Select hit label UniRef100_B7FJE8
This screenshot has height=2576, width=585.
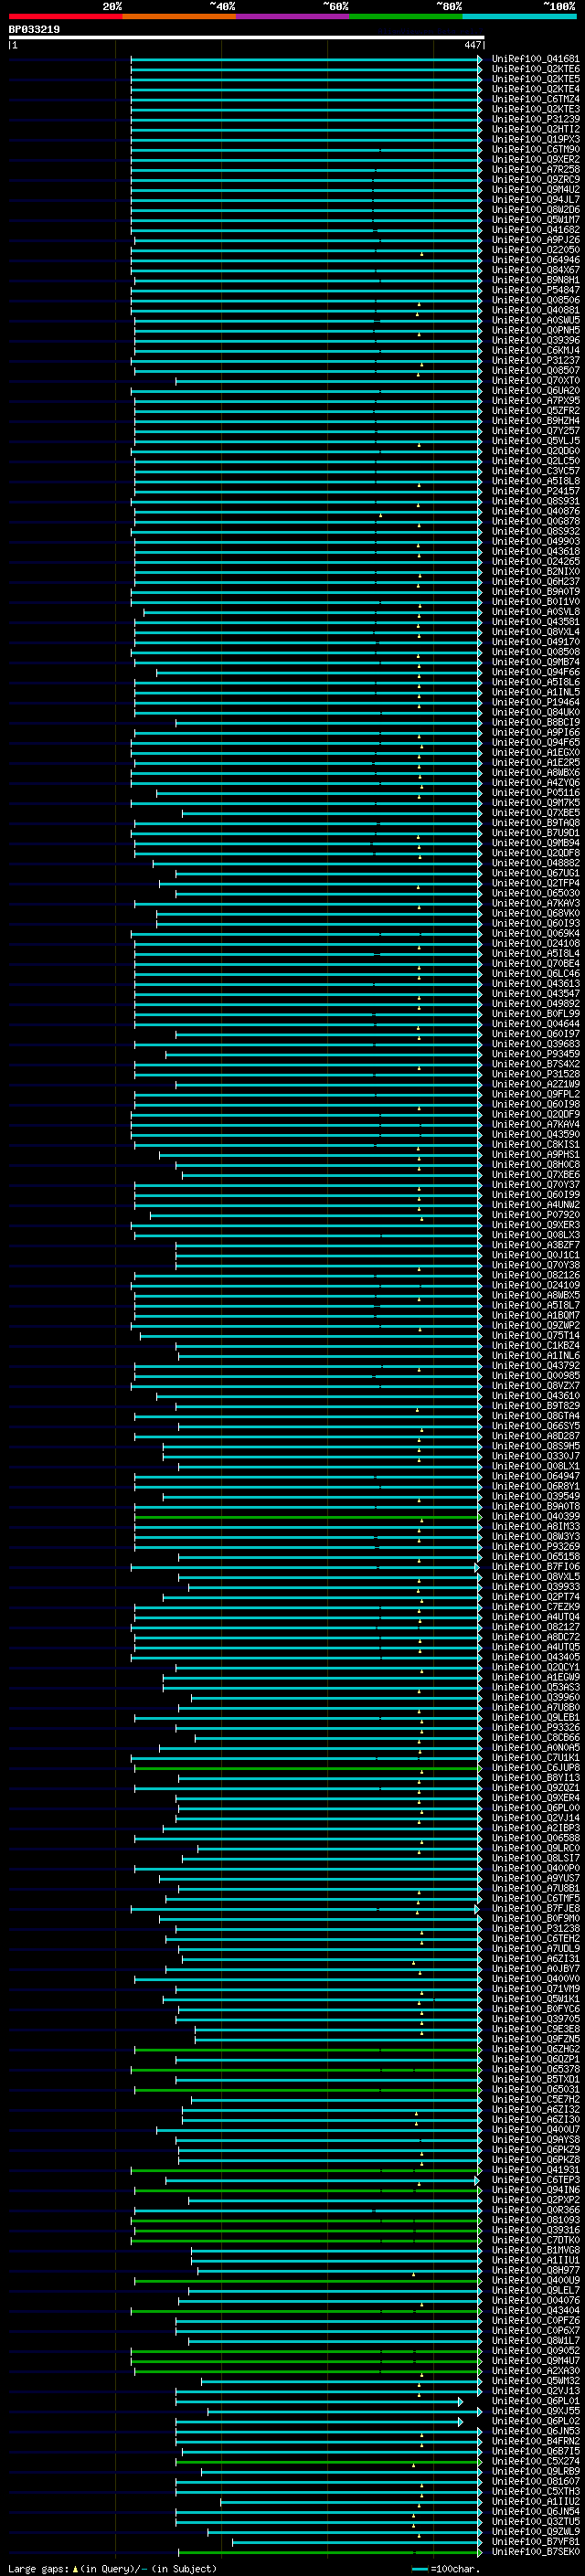pyautogui.click(x=535, y=1909)
